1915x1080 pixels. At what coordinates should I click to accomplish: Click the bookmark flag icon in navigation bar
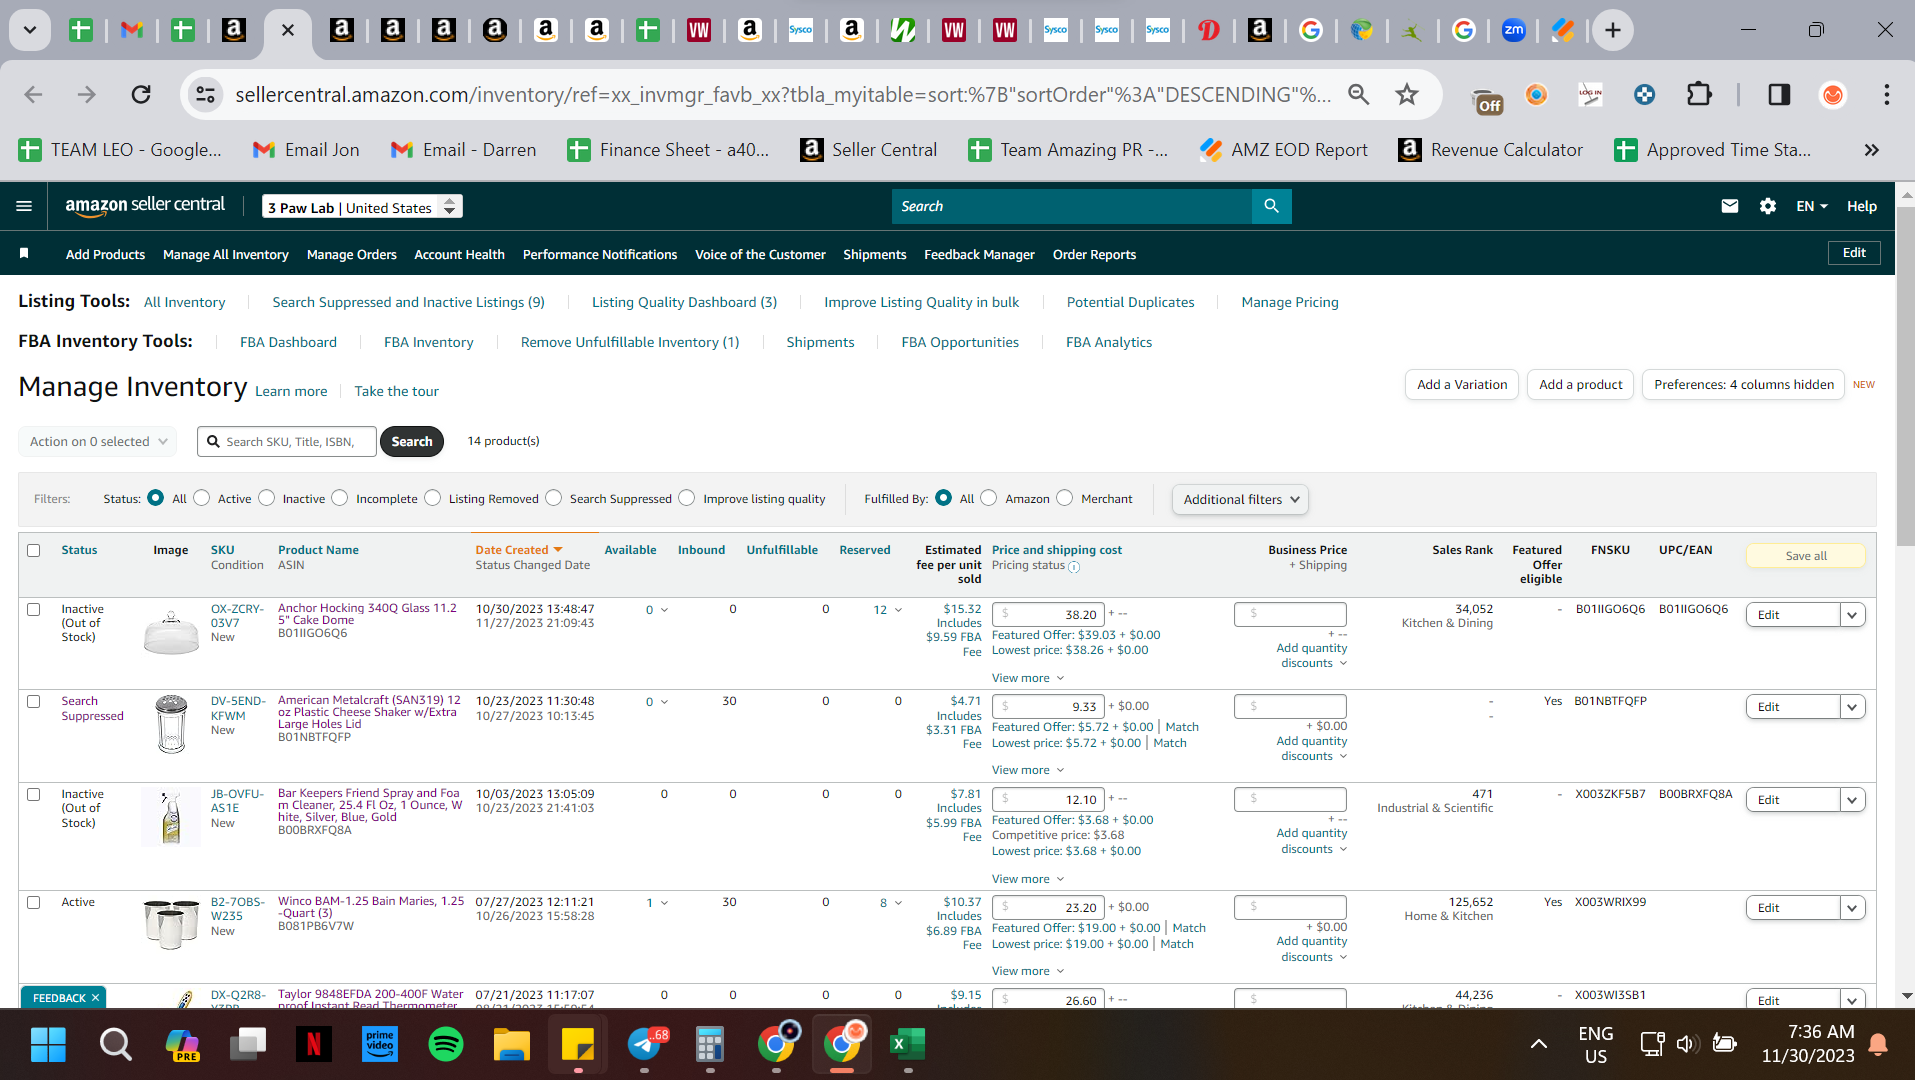click(24, 254)
